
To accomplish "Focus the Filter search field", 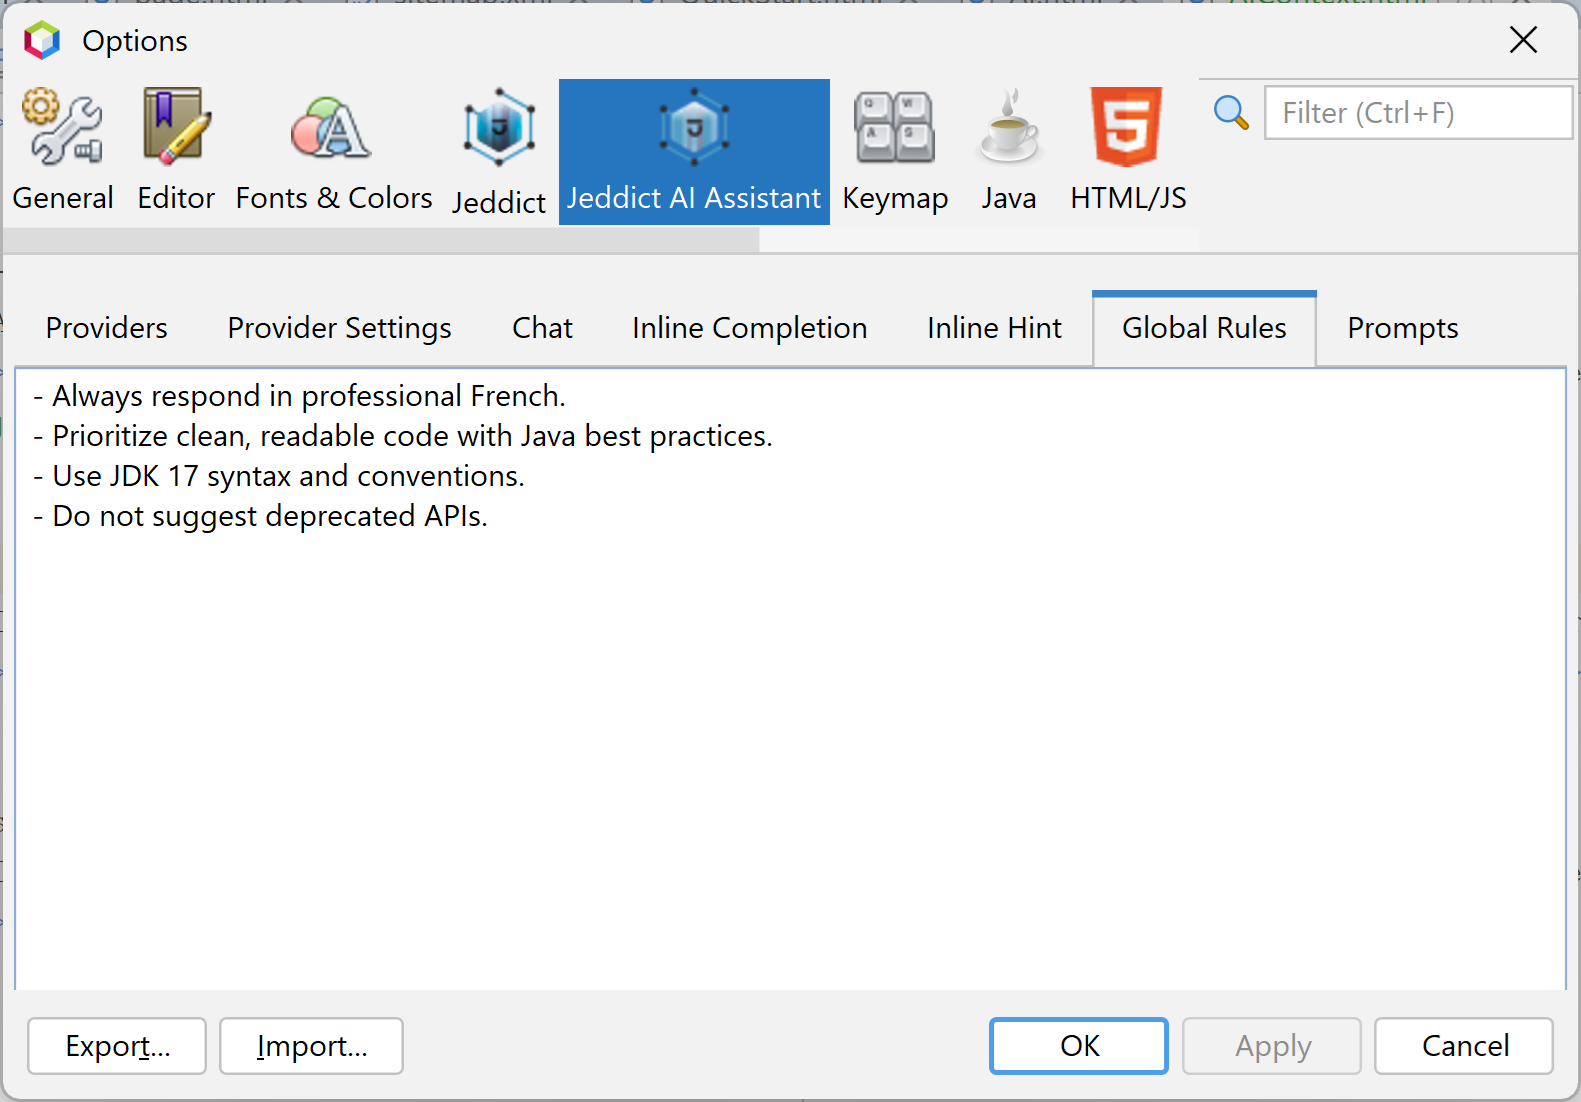I will [x=1417, y=113].
